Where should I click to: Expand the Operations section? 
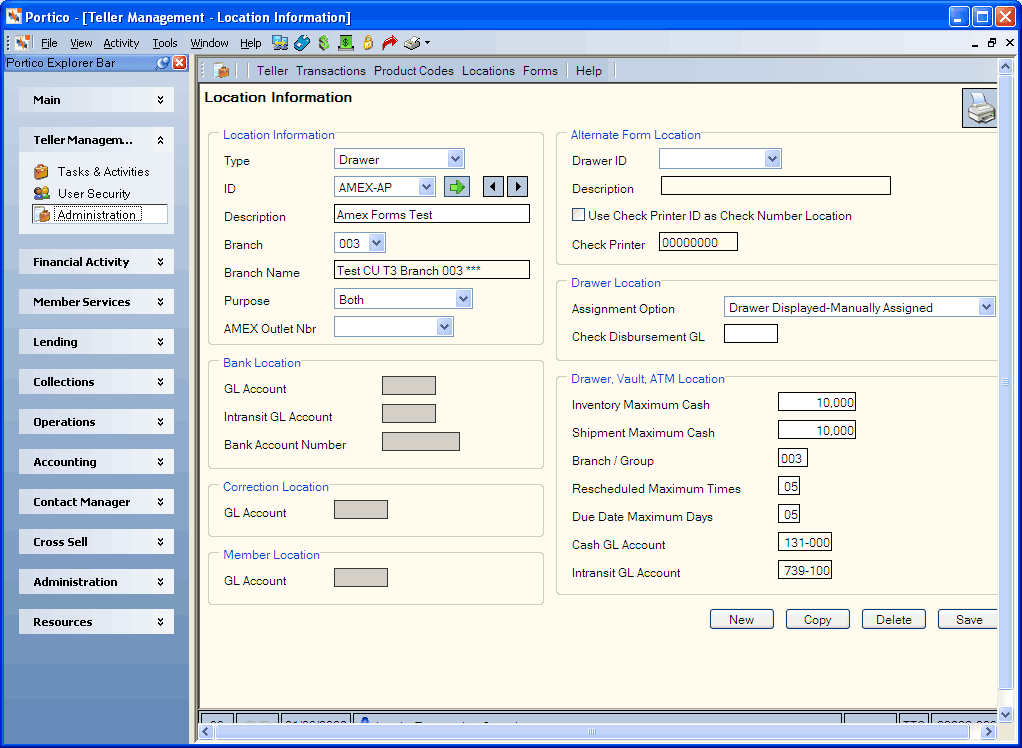(96, 422)
